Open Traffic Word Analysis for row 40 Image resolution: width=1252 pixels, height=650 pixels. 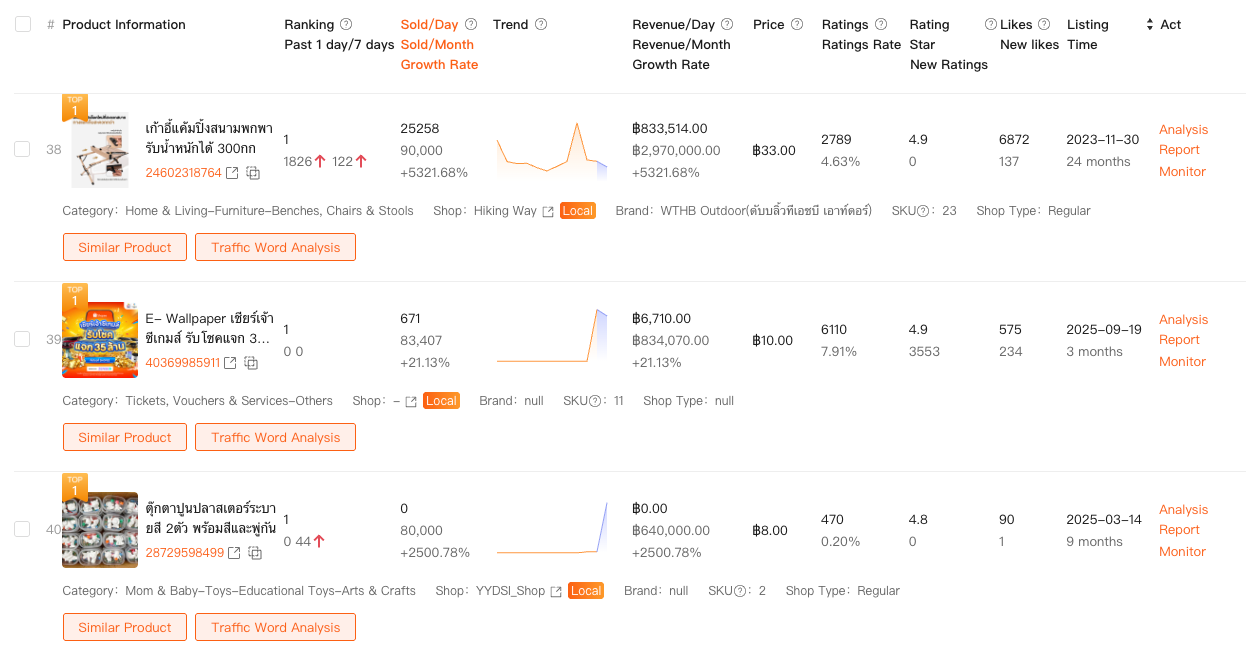pyautogui.click(x=275, y=627)
